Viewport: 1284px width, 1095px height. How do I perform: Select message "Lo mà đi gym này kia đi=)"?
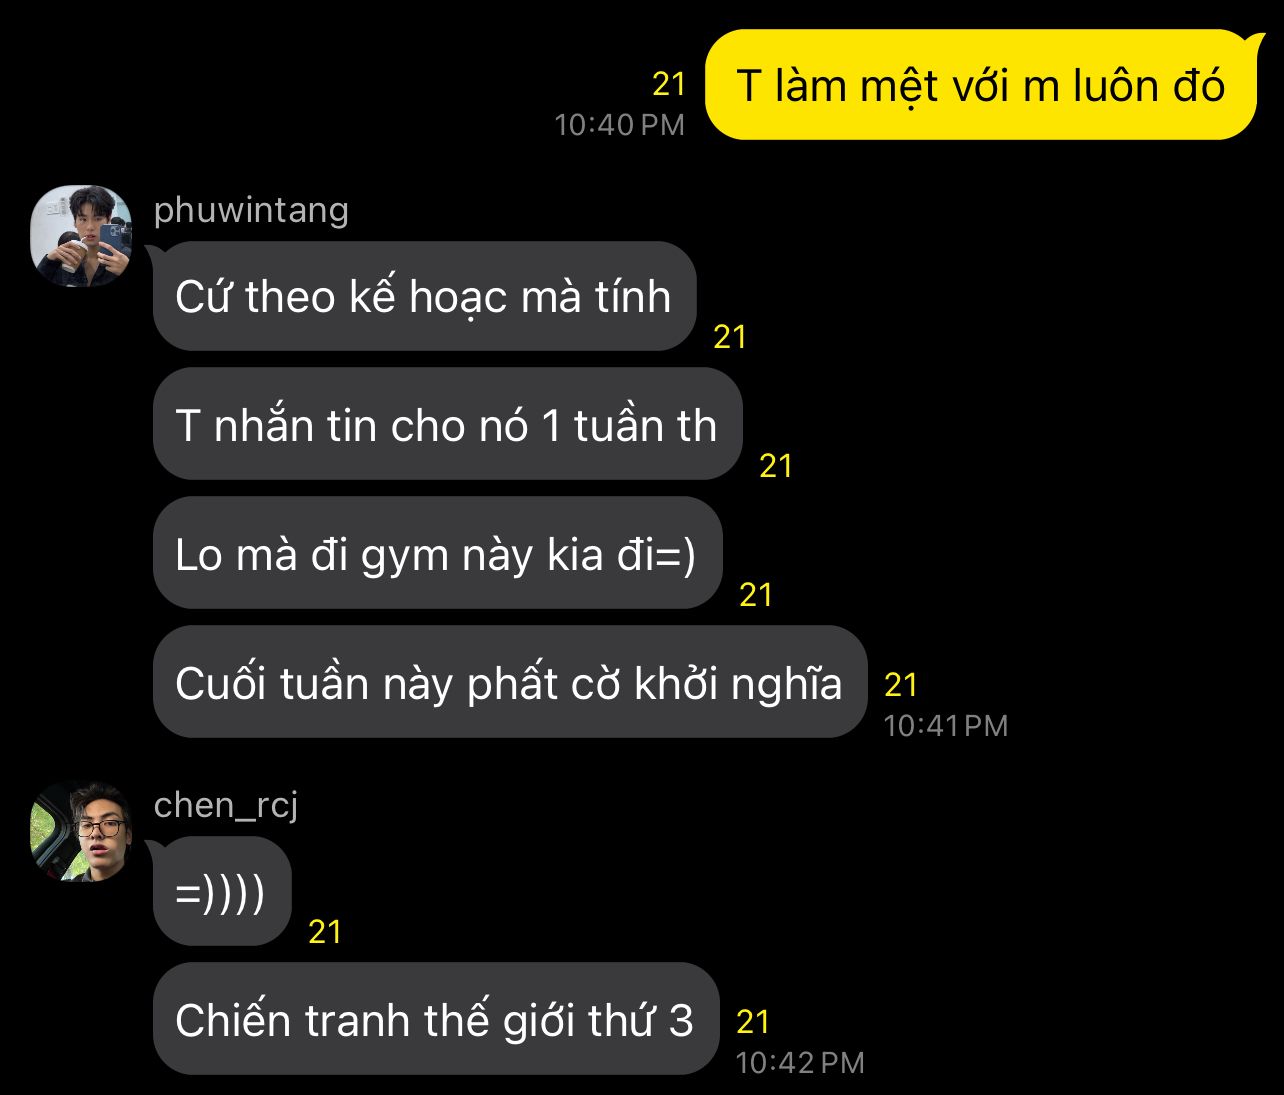(x=437, y=553)
